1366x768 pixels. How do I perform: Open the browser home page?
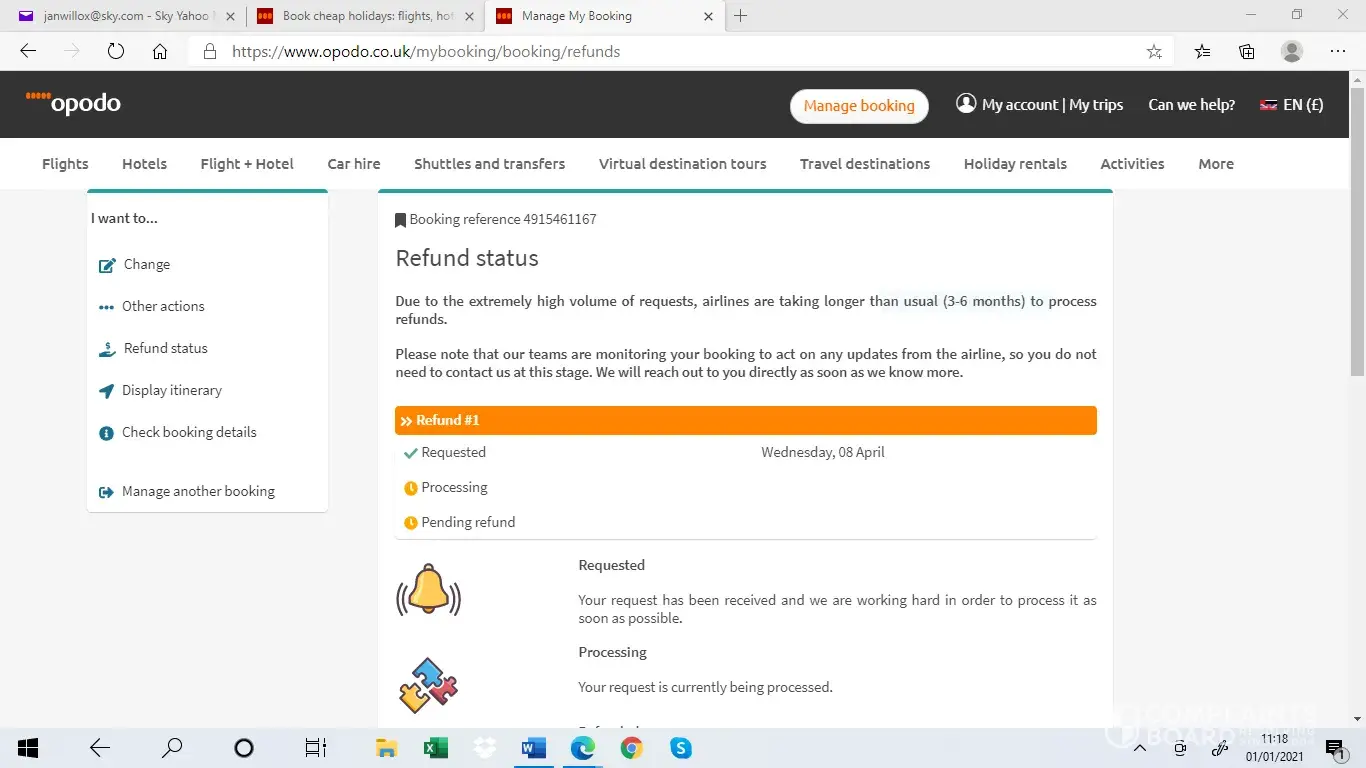tap(160, 52)
